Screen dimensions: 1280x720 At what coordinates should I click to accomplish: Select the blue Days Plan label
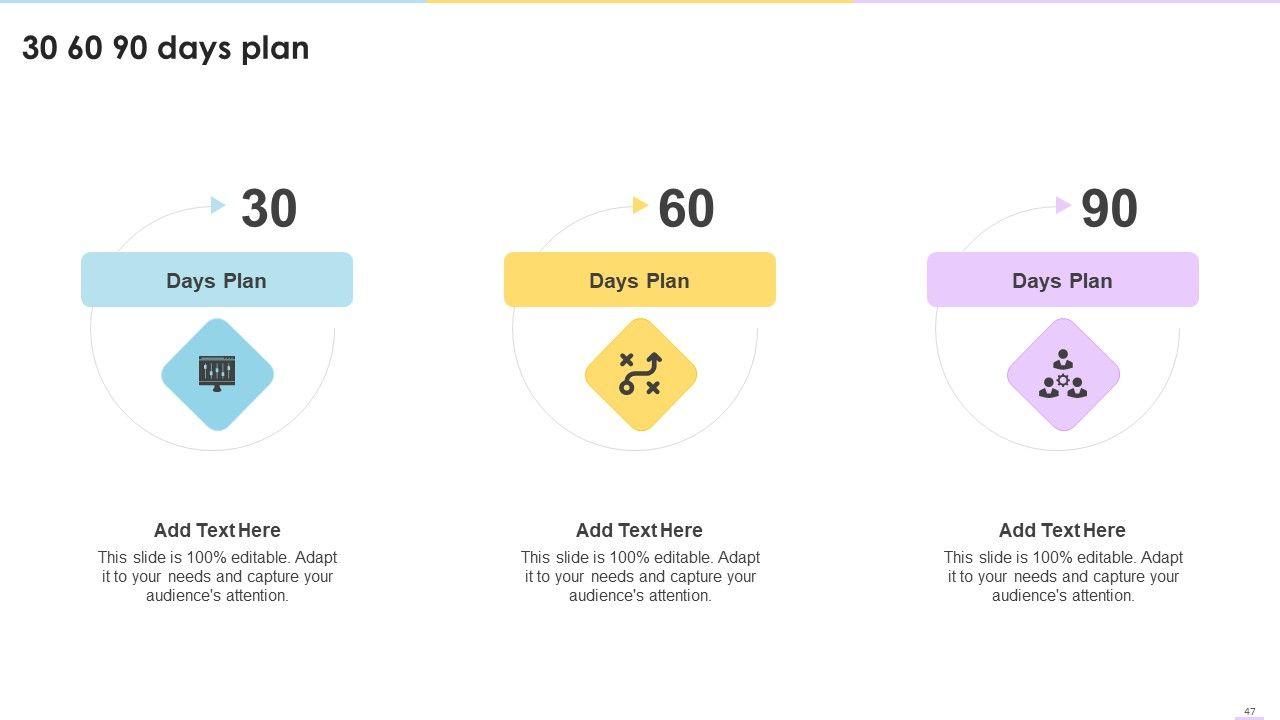click(217, 280)
